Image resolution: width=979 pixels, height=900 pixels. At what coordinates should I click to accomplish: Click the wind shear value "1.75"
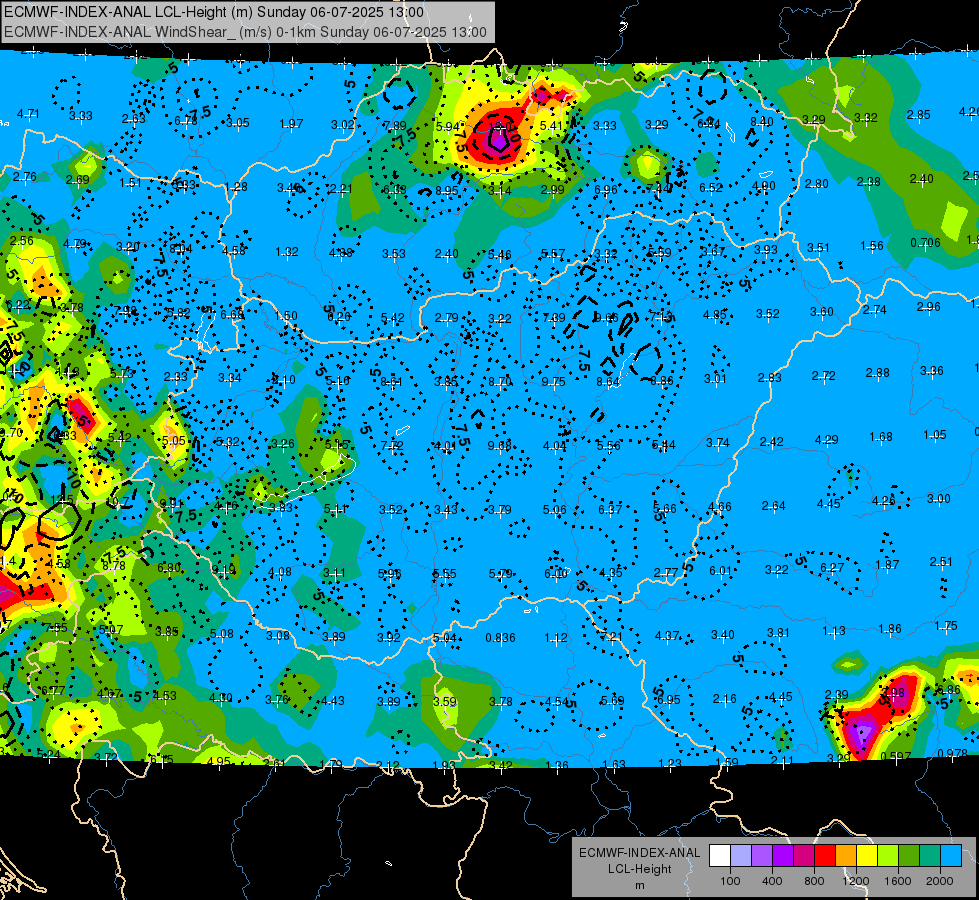pyautogui.click(x=946, y=626)
